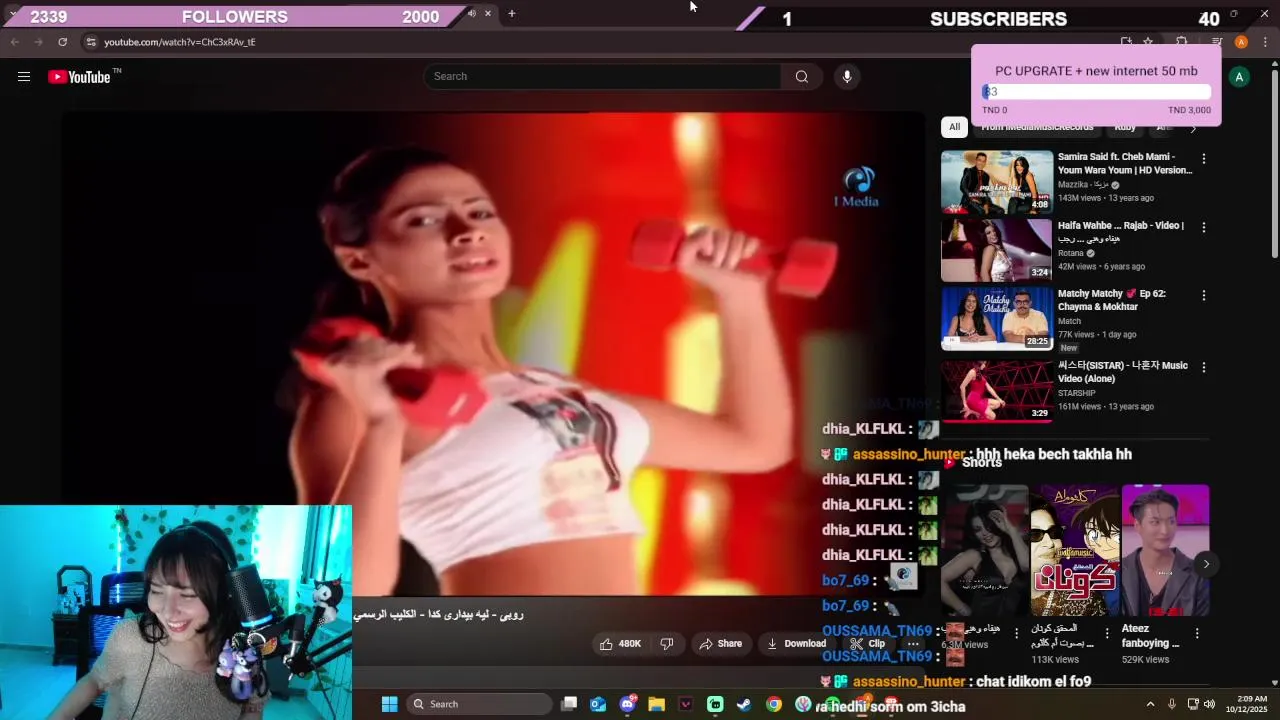The height and width of the screenshot is (720, 1280).
Task: Open the Chrome profile avatar in toolbar
Action: (1241, 42)
